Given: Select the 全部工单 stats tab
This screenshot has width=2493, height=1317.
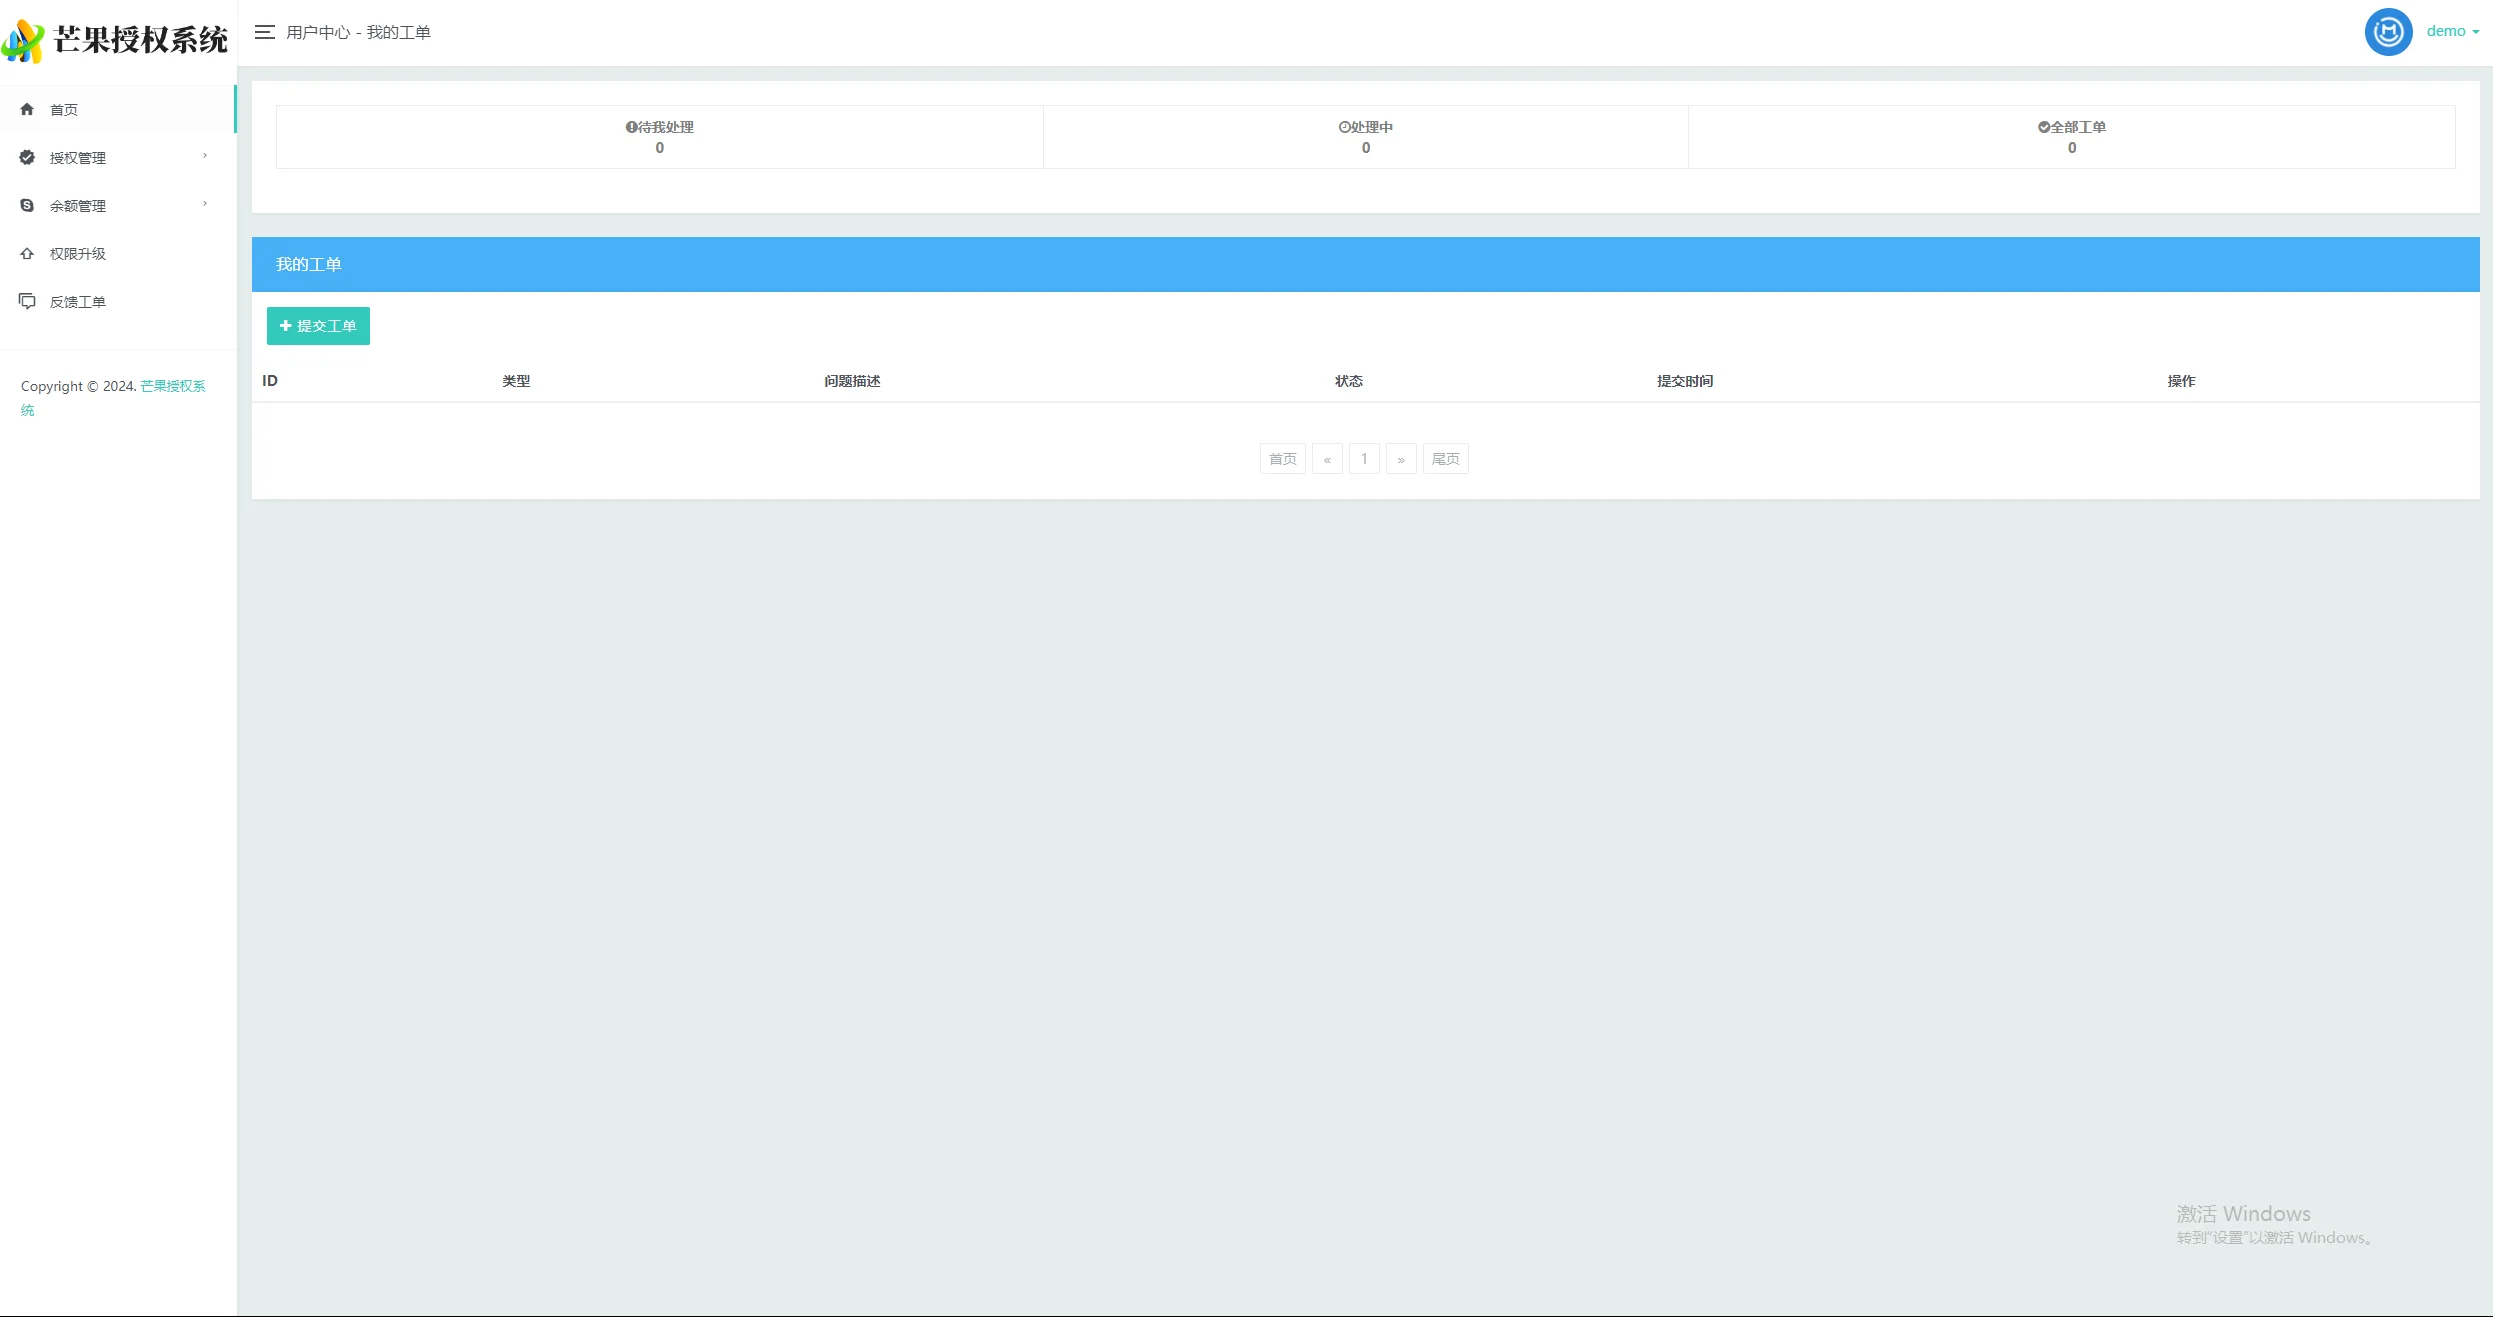Looking at the screenshot, I should (x=2071, y=137).
